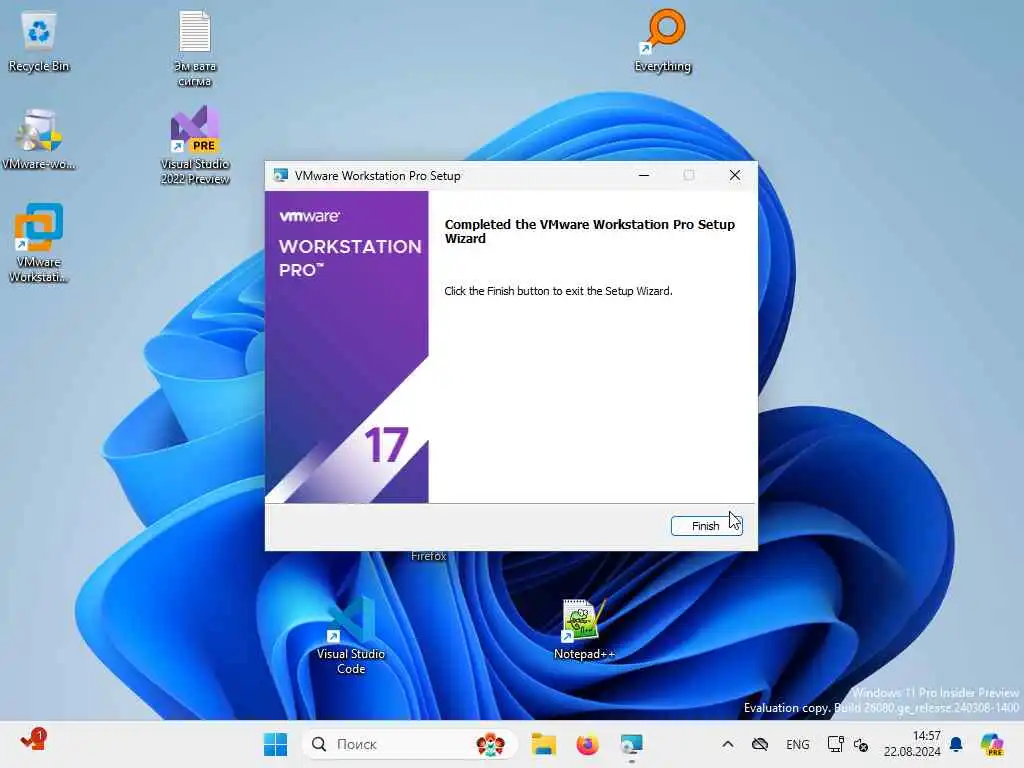Click the Поиск taskbar search box
The width and height of the screenshot is (1024, 768).
409,744
